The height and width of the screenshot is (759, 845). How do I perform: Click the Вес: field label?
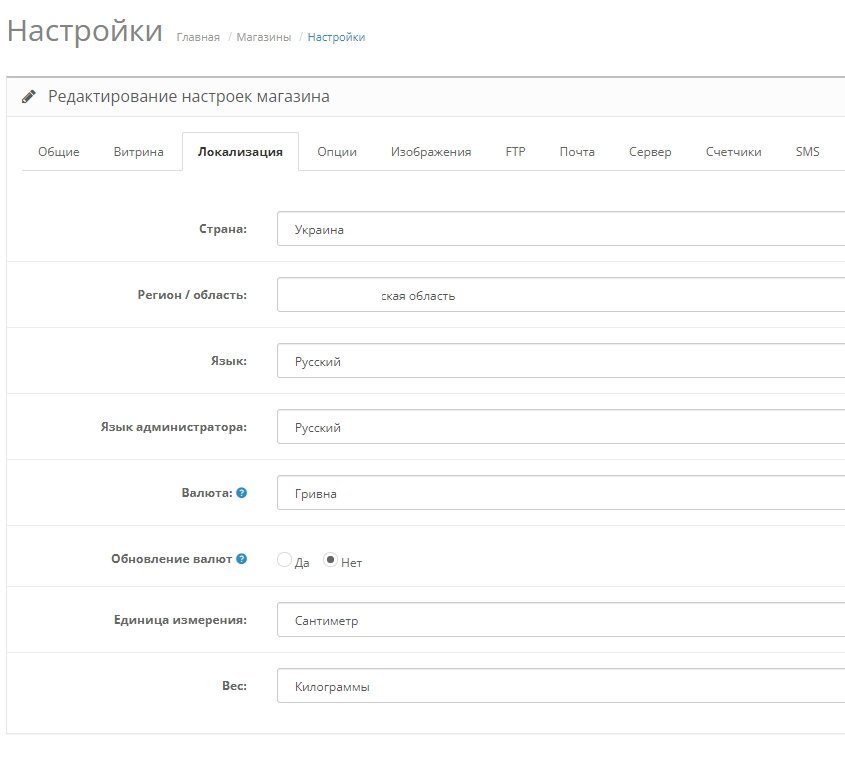tap(234, 686)
